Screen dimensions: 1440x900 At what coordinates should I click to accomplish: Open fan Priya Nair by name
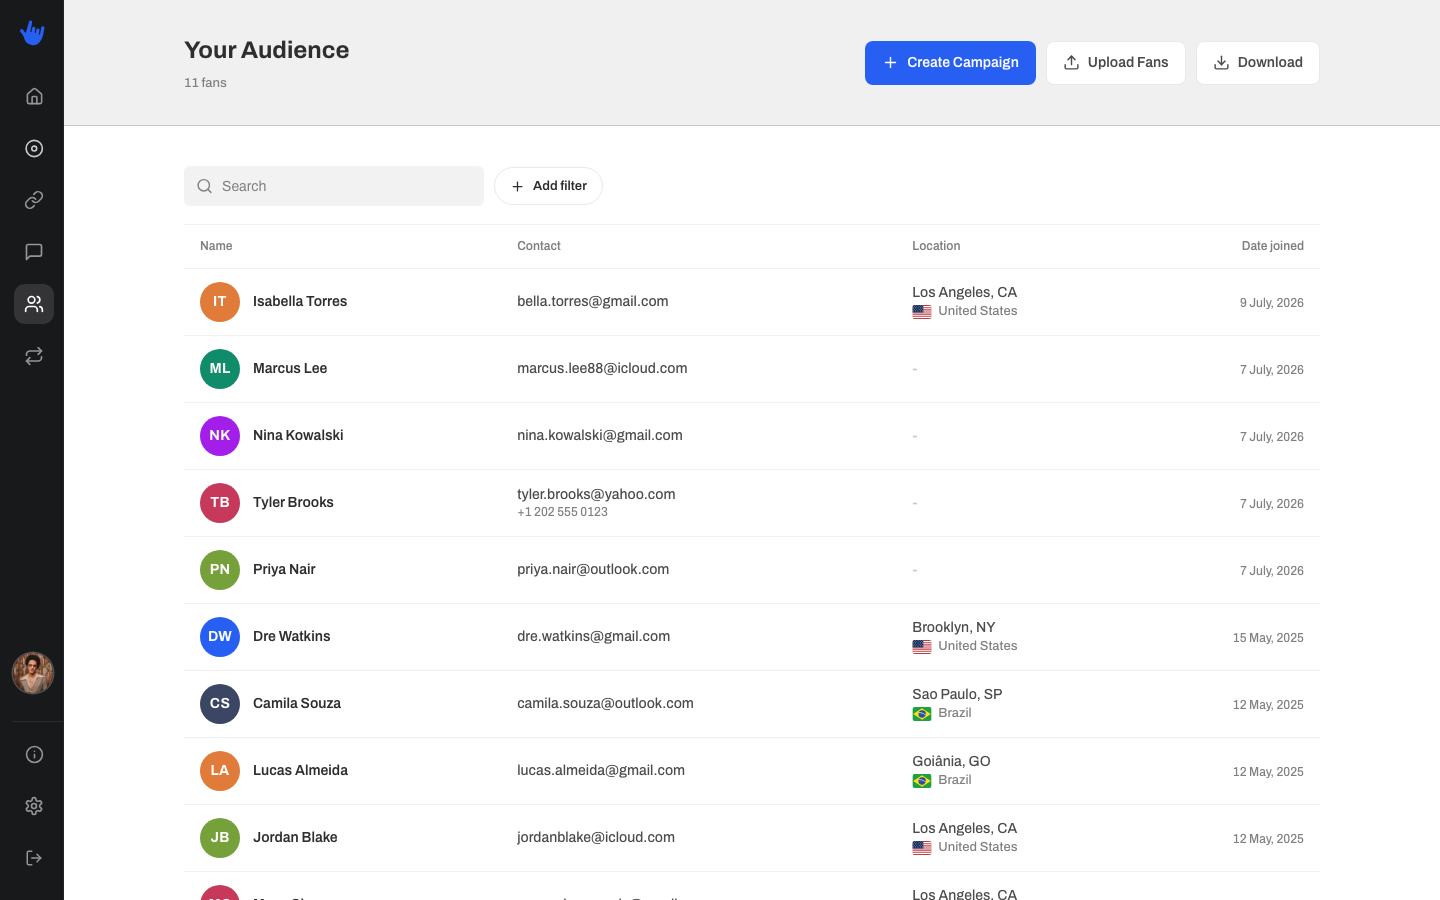[284, 570]
